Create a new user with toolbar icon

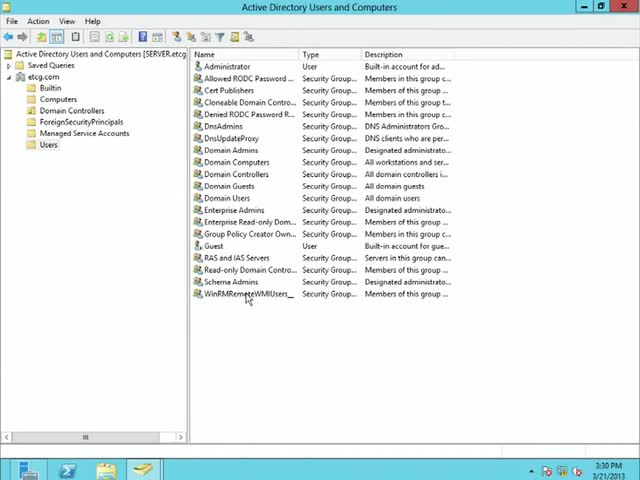(x=176, y=37)
